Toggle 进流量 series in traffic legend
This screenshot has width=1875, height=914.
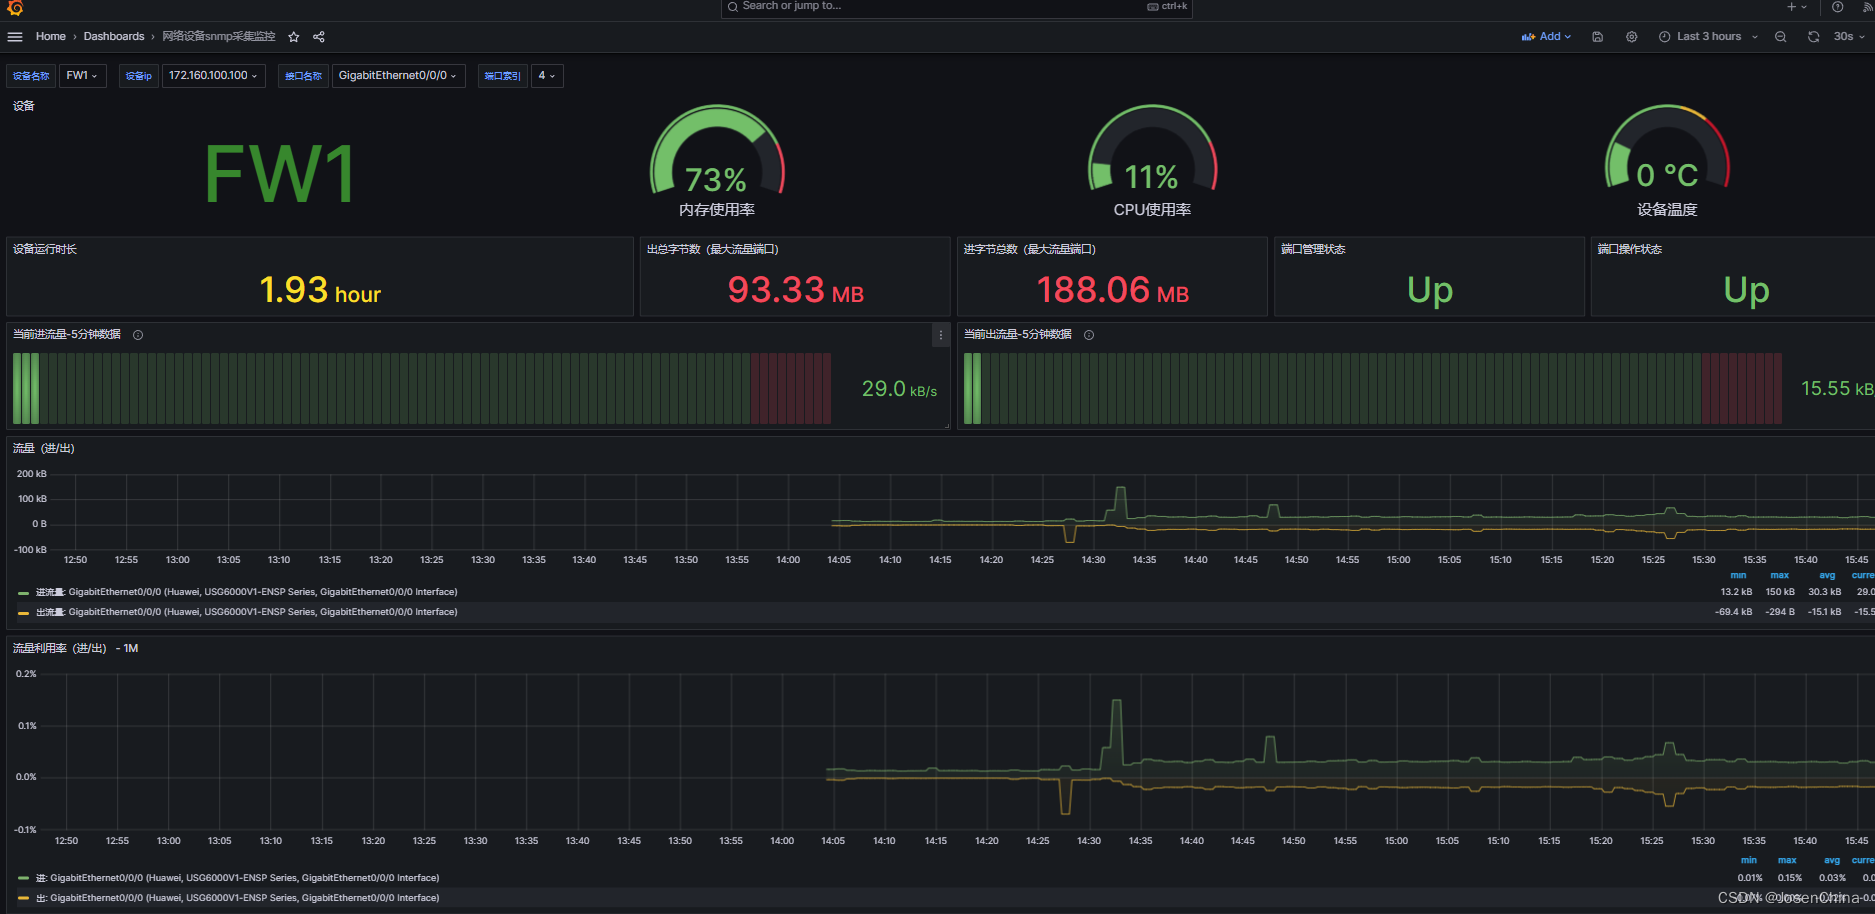pos(247,592)
